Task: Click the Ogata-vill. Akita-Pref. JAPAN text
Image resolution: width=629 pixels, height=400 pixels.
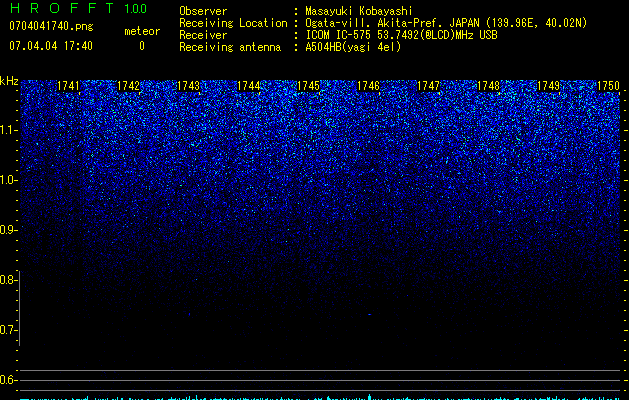Action: point(392,23)
